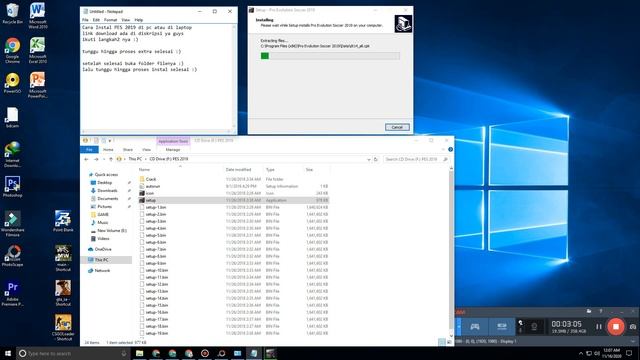
Task: Open the Action Center notification icon
Action: (x=629, y=353)
